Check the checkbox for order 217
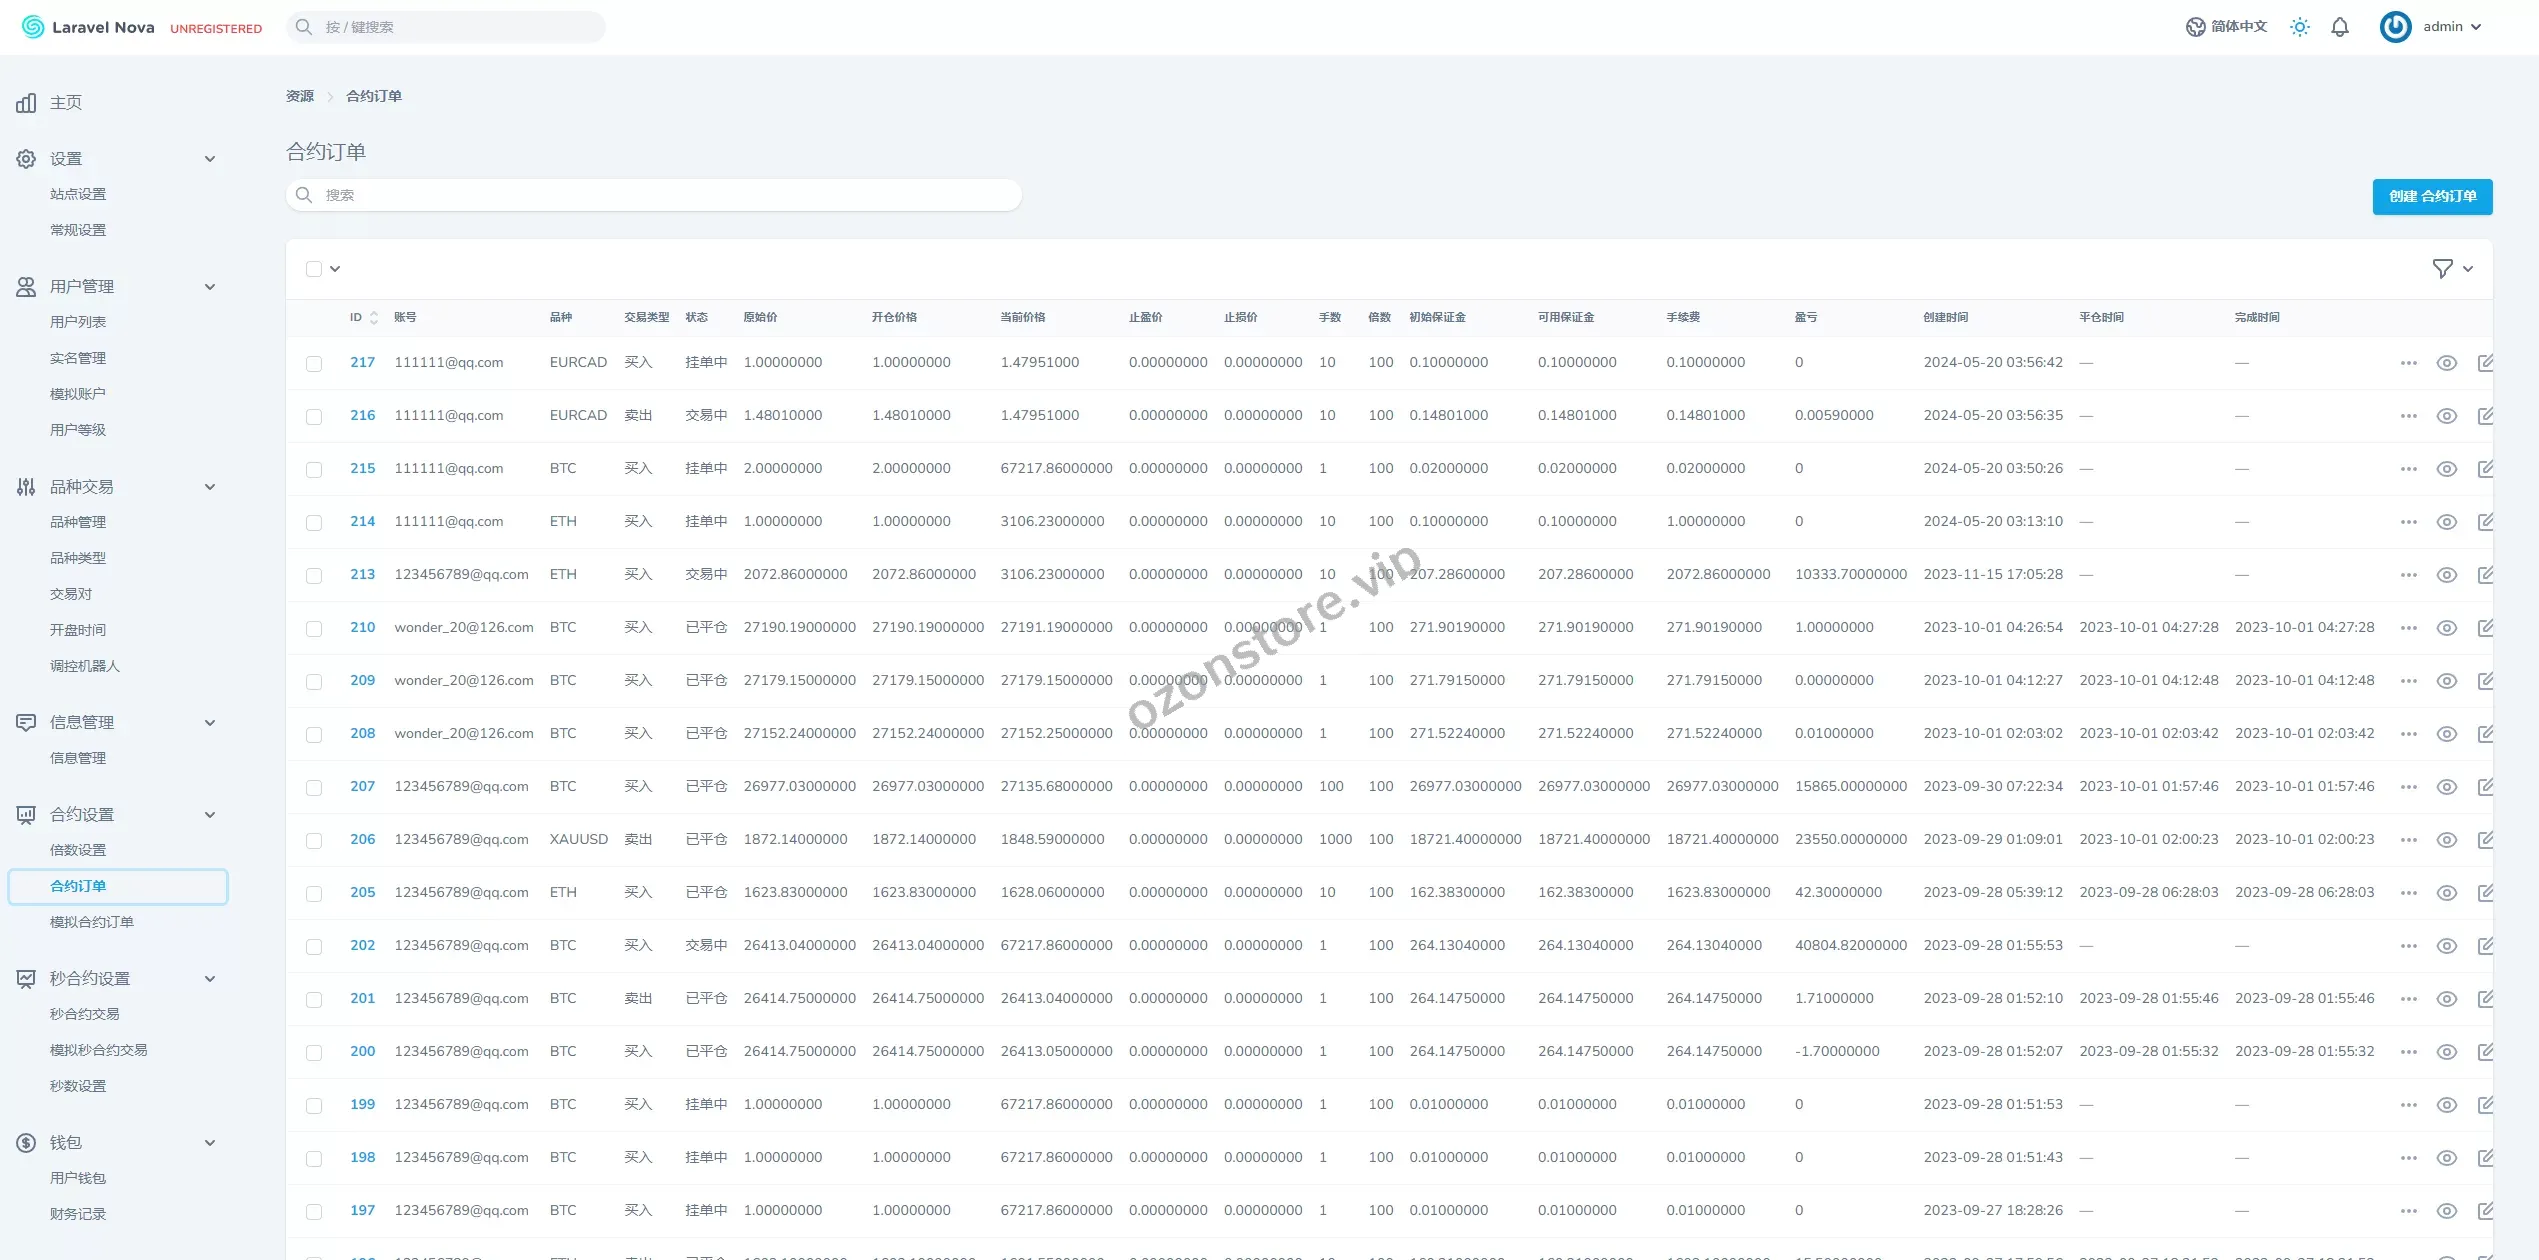 [314, 364]
